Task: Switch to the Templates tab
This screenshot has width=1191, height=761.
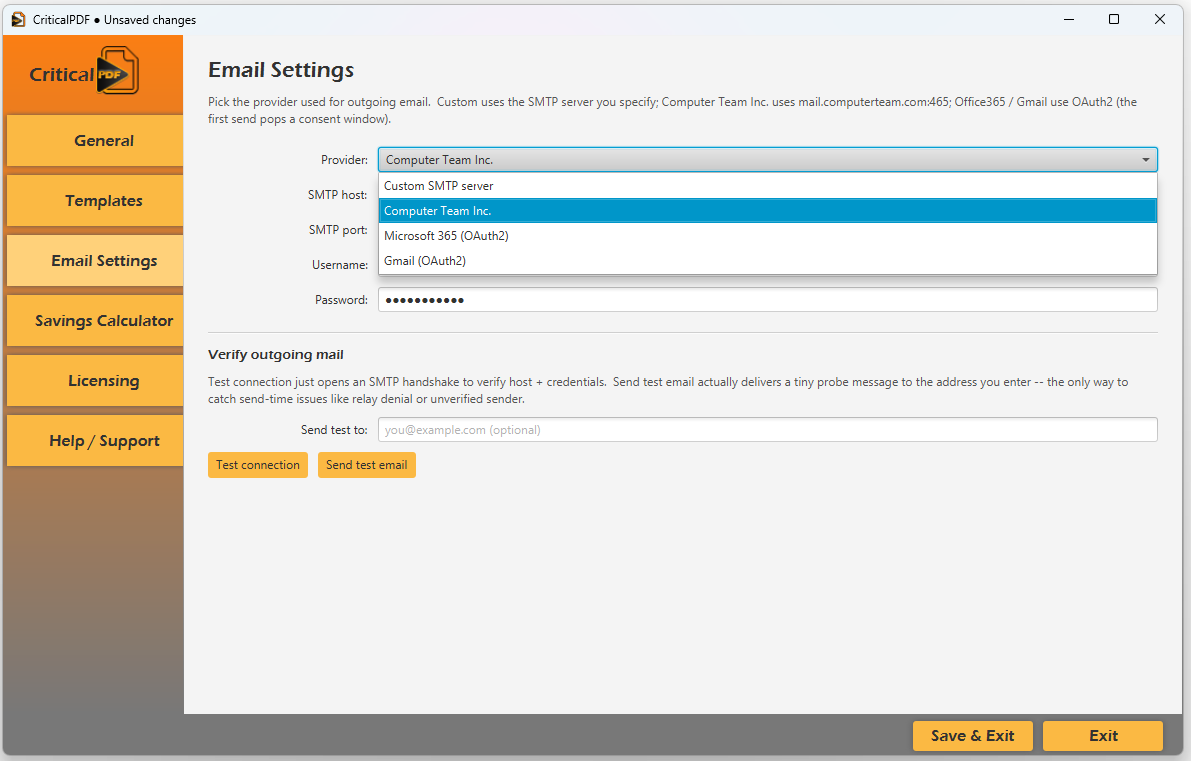Action: tap(95, 201)
